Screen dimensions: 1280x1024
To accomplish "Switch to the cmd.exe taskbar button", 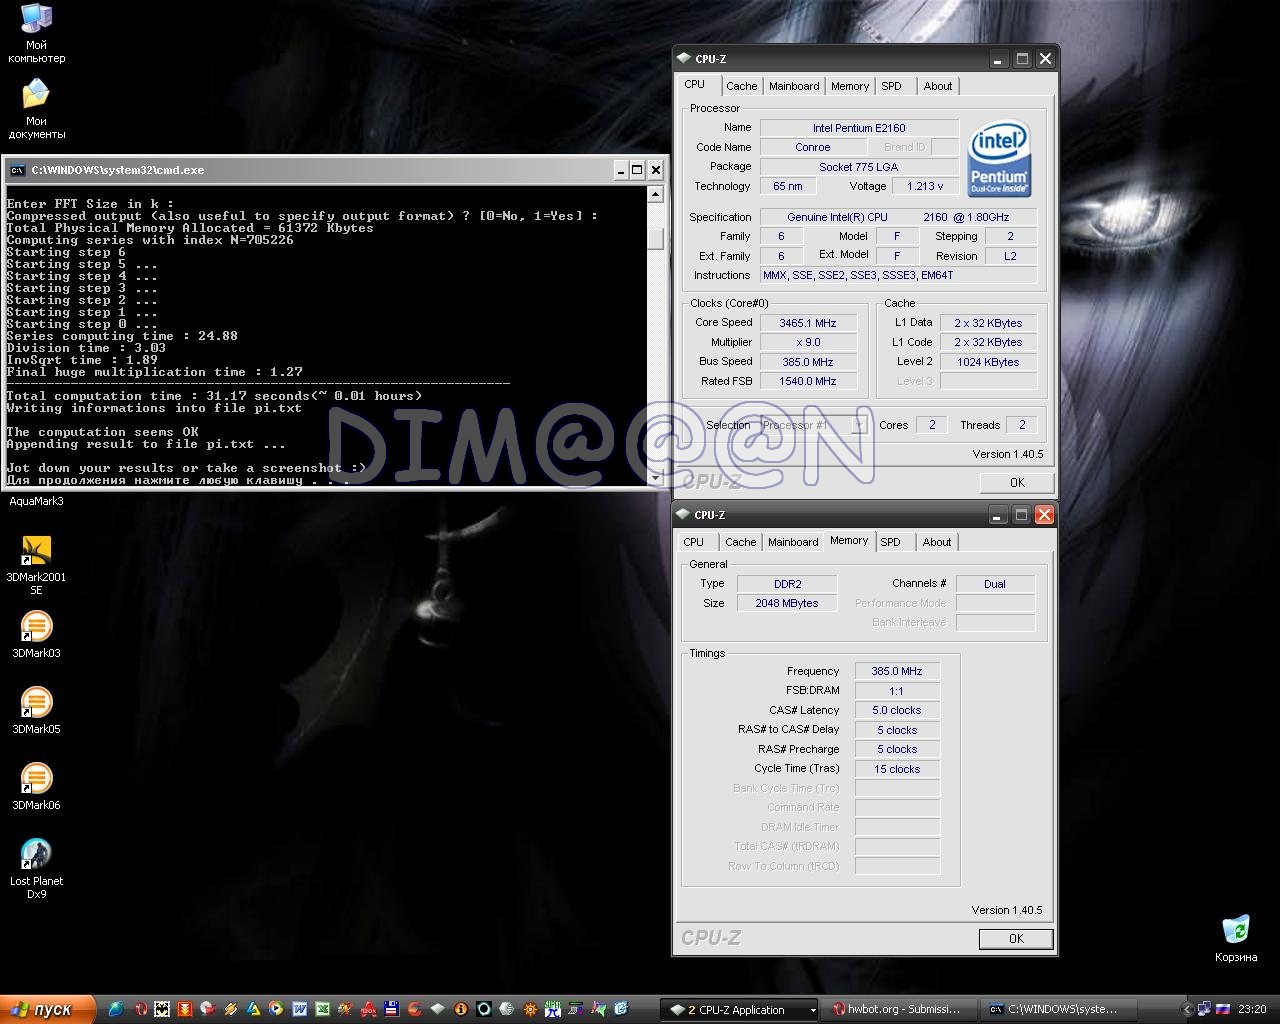I will tap(1058, 1009).
